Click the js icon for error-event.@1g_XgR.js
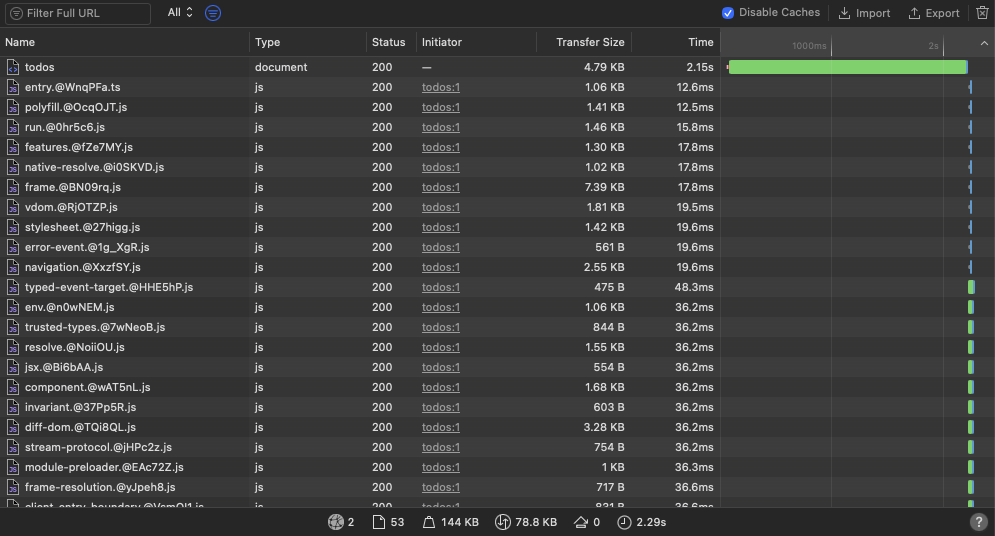995x536 pixels. (13, 247)
